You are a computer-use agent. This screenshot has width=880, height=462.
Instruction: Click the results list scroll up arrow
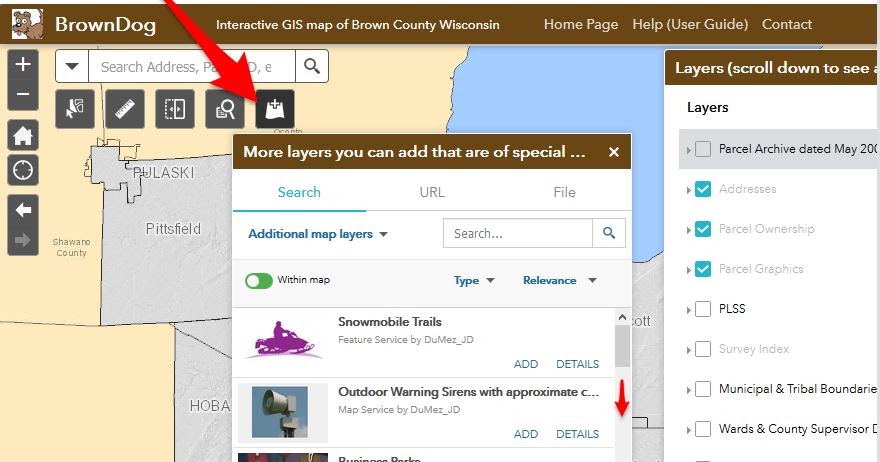tap(622, 318)
